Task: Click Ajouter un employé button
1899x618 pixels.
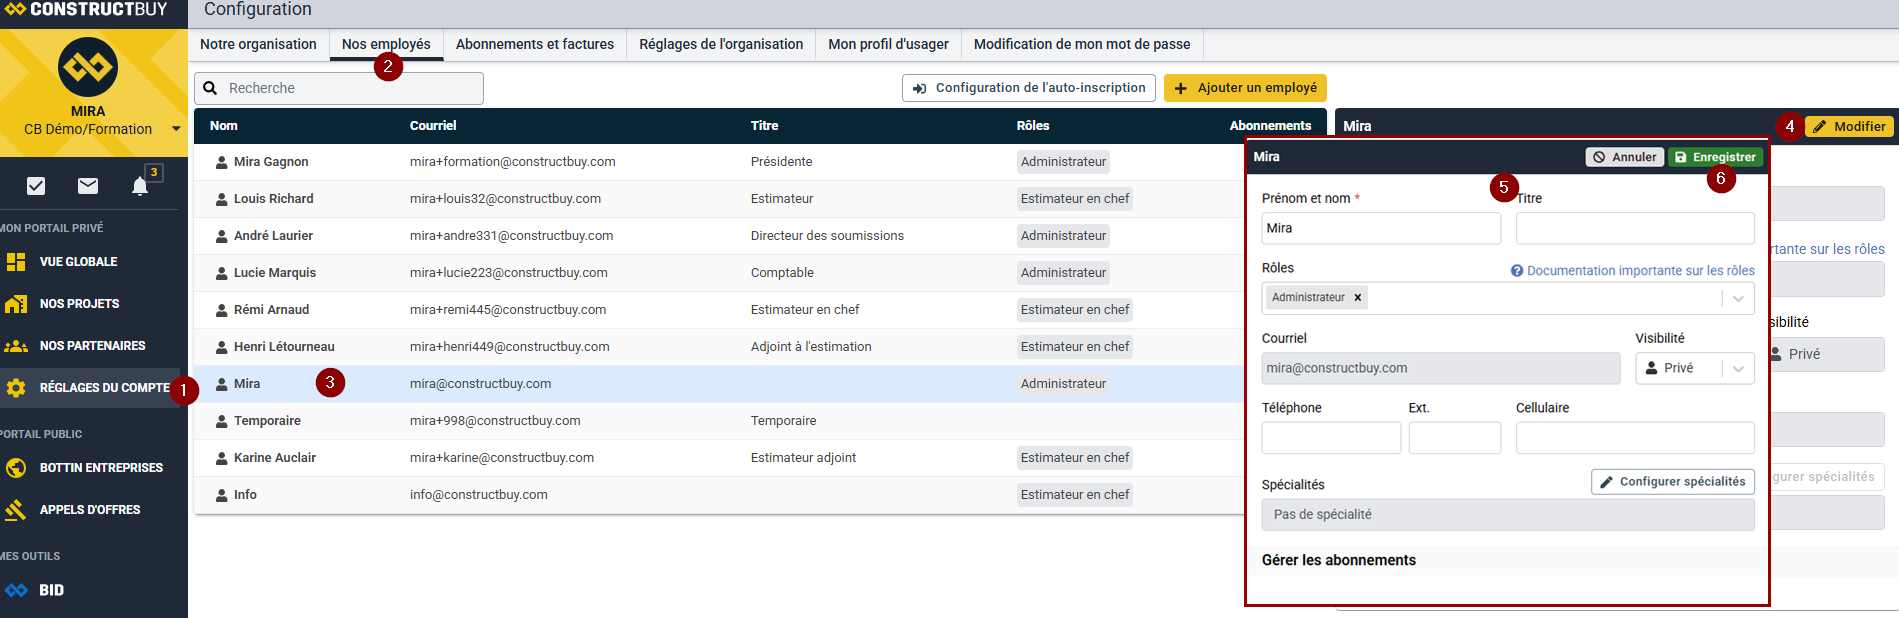Action: [1245, 88]
